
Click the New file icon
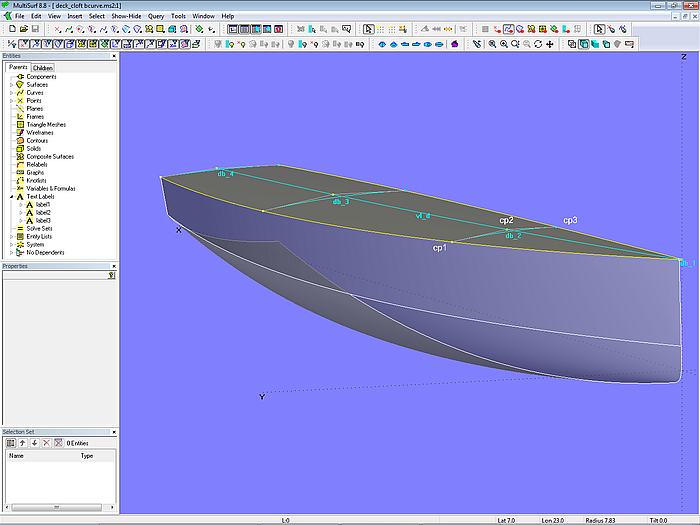(x=10, y=30)
